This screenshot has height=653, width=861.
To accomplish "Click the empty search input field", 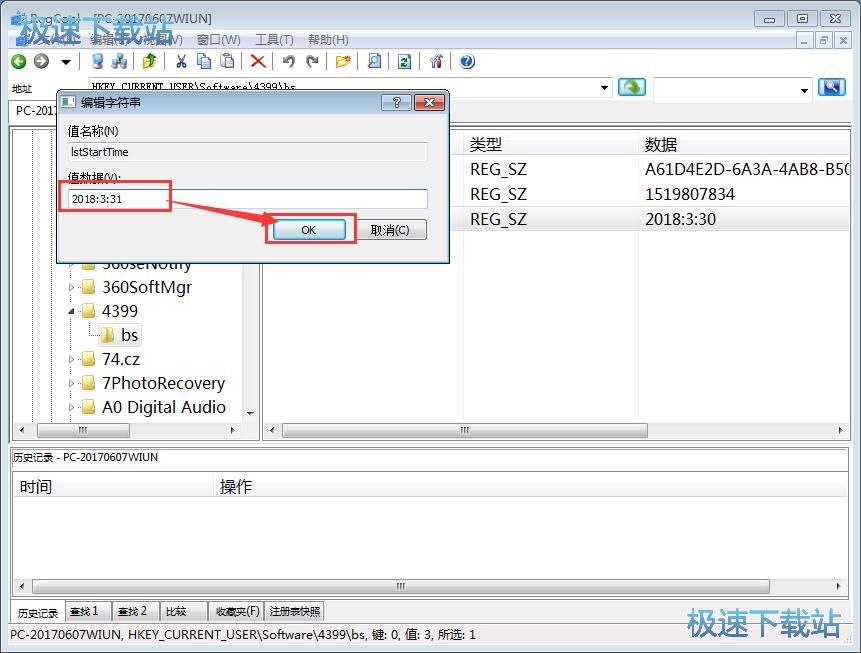I will point(725,90).
